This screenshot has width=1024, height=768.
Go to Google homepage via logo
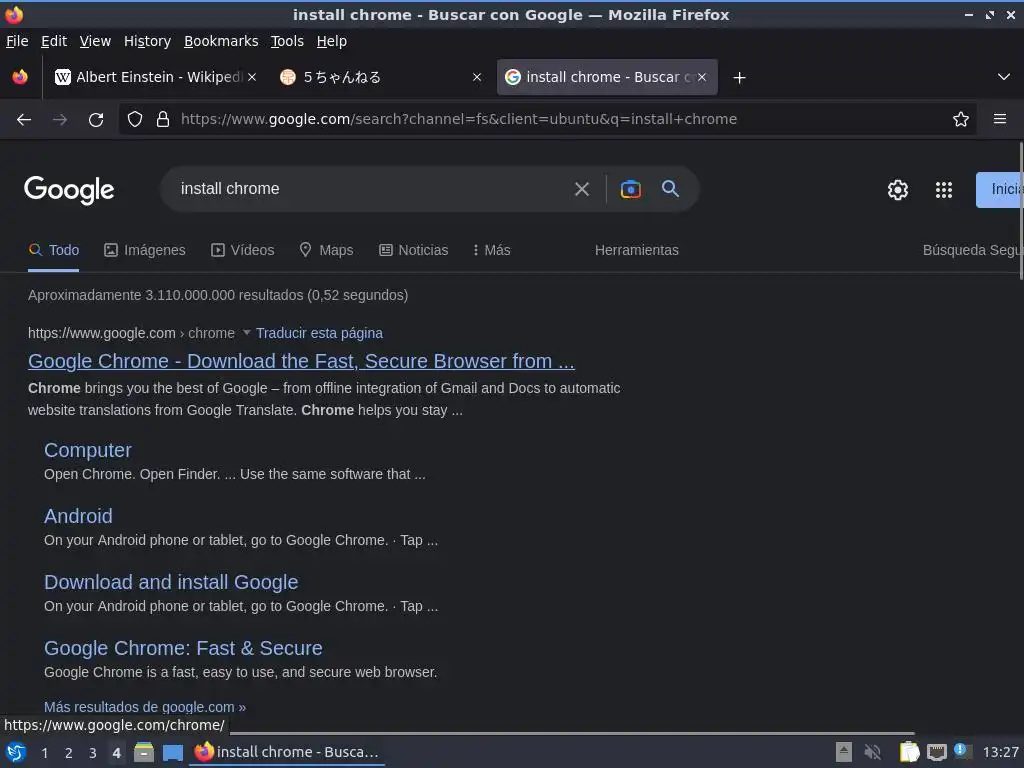coord(69,190)
